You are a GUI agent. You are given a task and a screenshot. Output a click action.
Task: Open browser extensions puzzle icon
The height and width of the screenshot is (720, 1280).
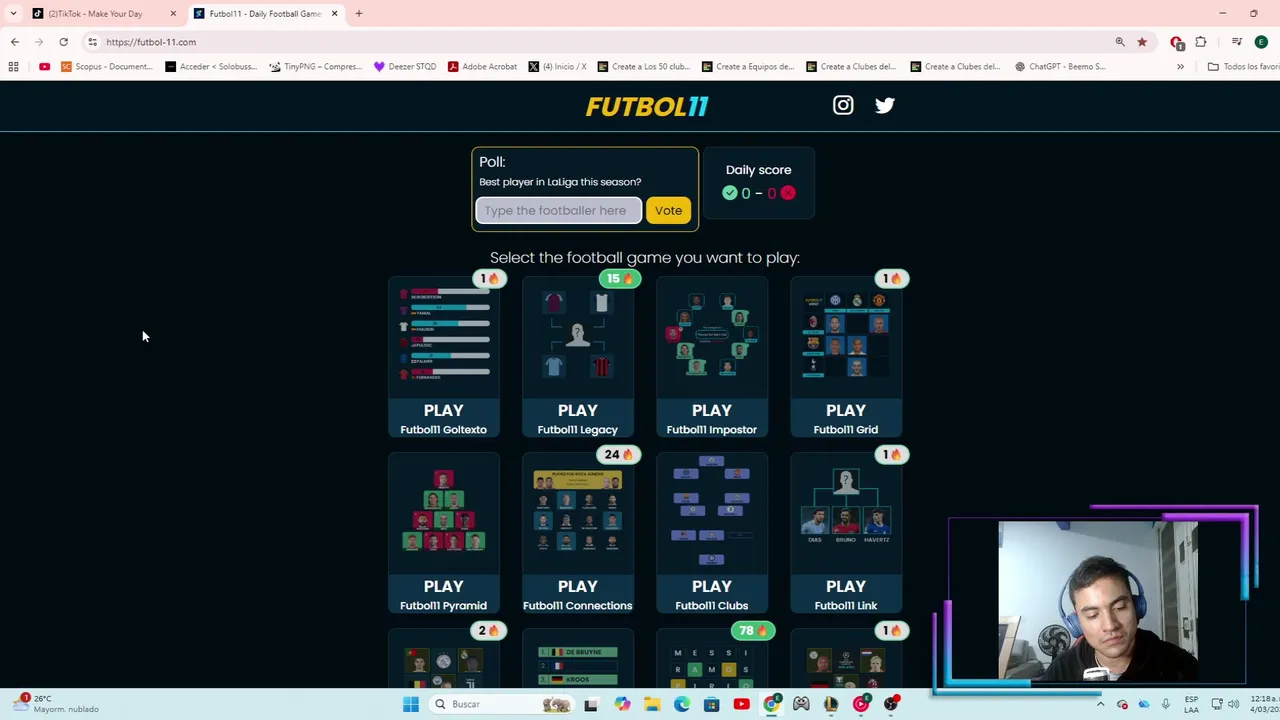[x=1201, y=42]
